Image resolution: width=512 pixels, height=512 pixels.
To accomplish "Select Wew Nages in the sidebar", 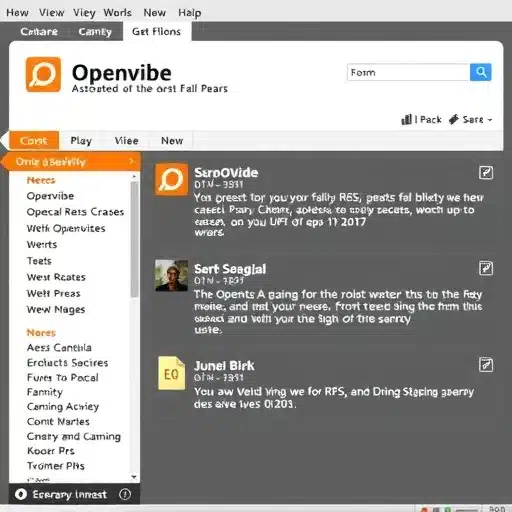I will tap(56, 310).
